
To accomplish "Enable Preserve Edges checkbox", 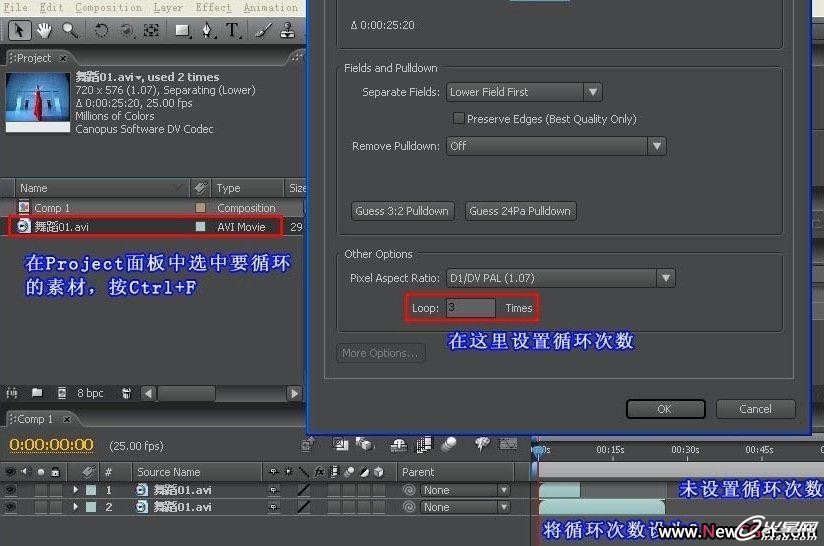I will point(459,119).
